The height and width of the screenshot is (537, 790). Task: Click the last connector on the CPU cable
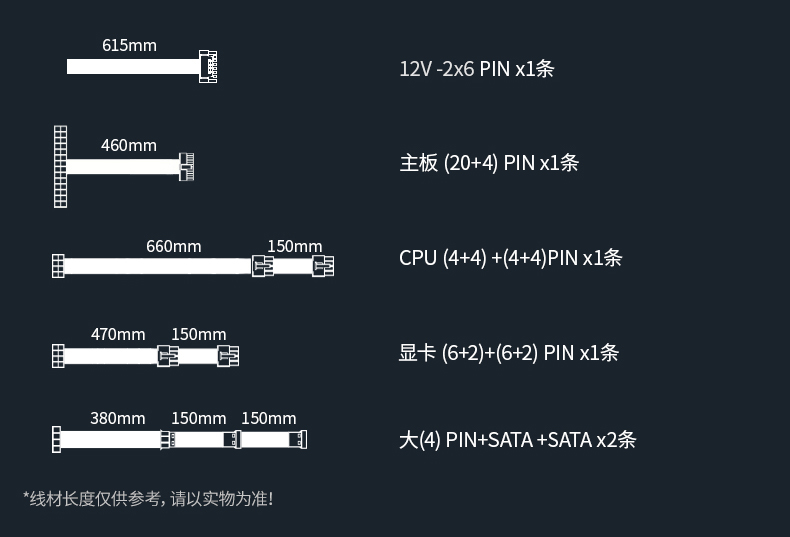[x=322, y=266]
